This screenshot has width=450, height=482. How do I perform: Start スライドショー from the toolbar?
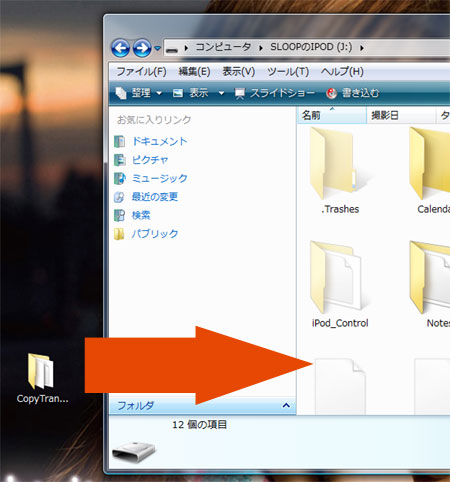[275, 93]
